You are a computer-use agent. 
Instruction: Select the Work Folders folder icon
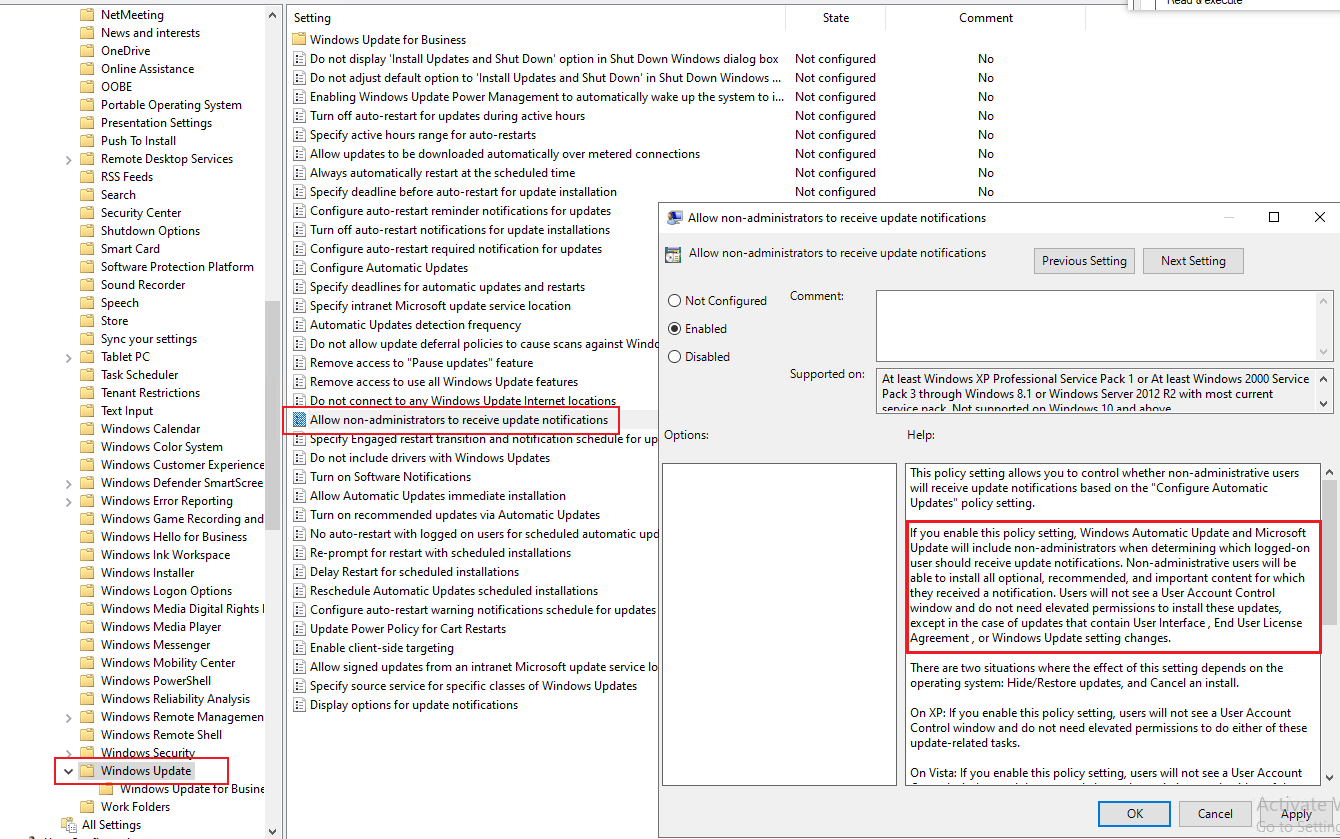87,807
